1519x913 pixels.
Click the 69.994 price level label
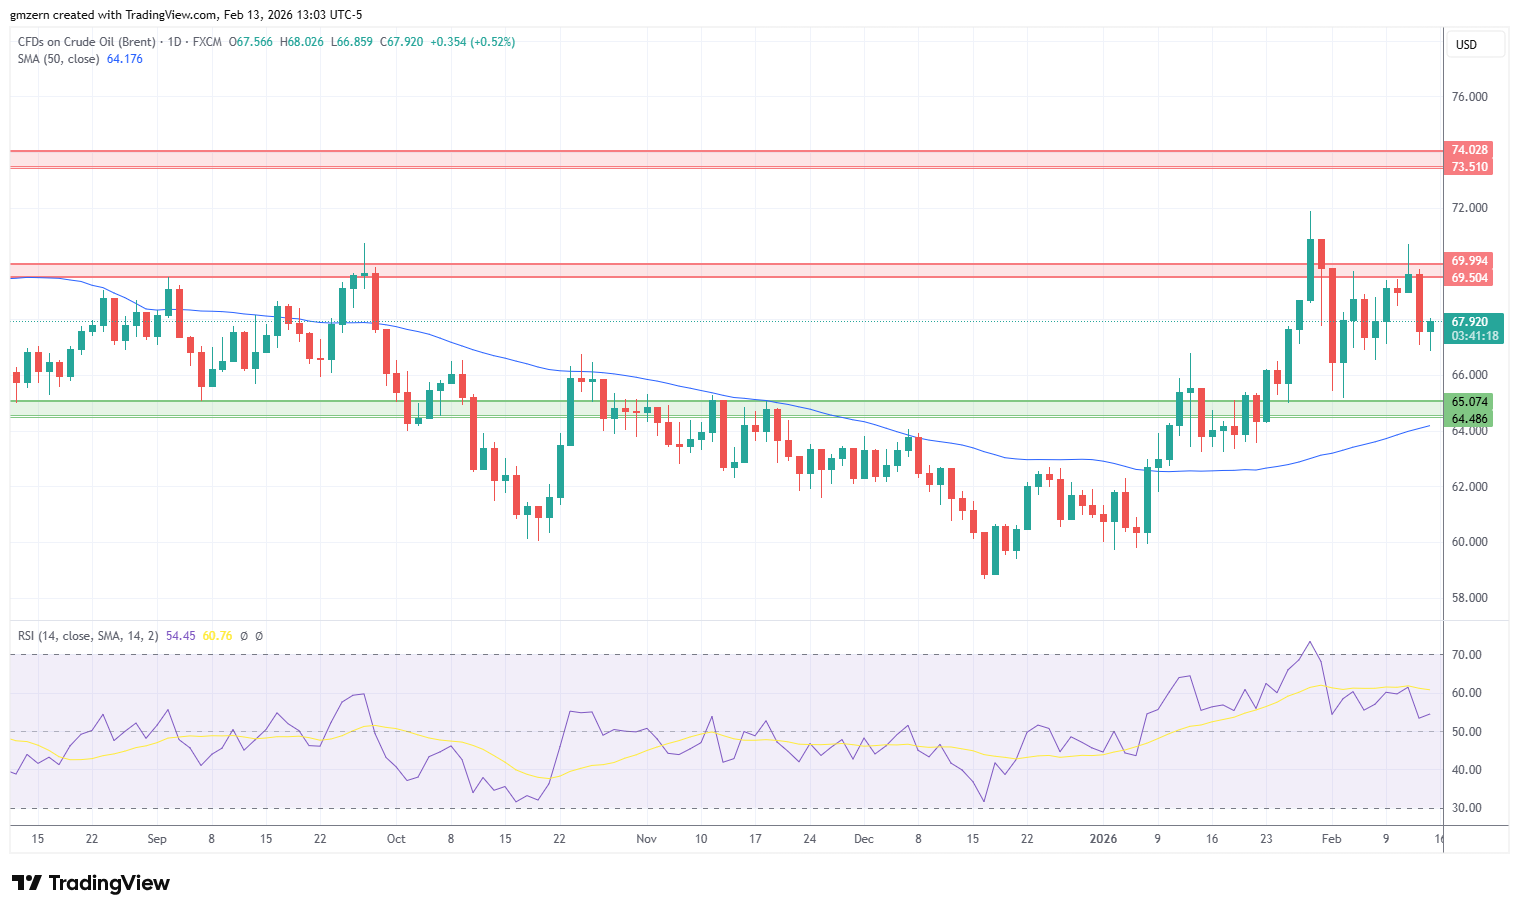pos(1469,261)
